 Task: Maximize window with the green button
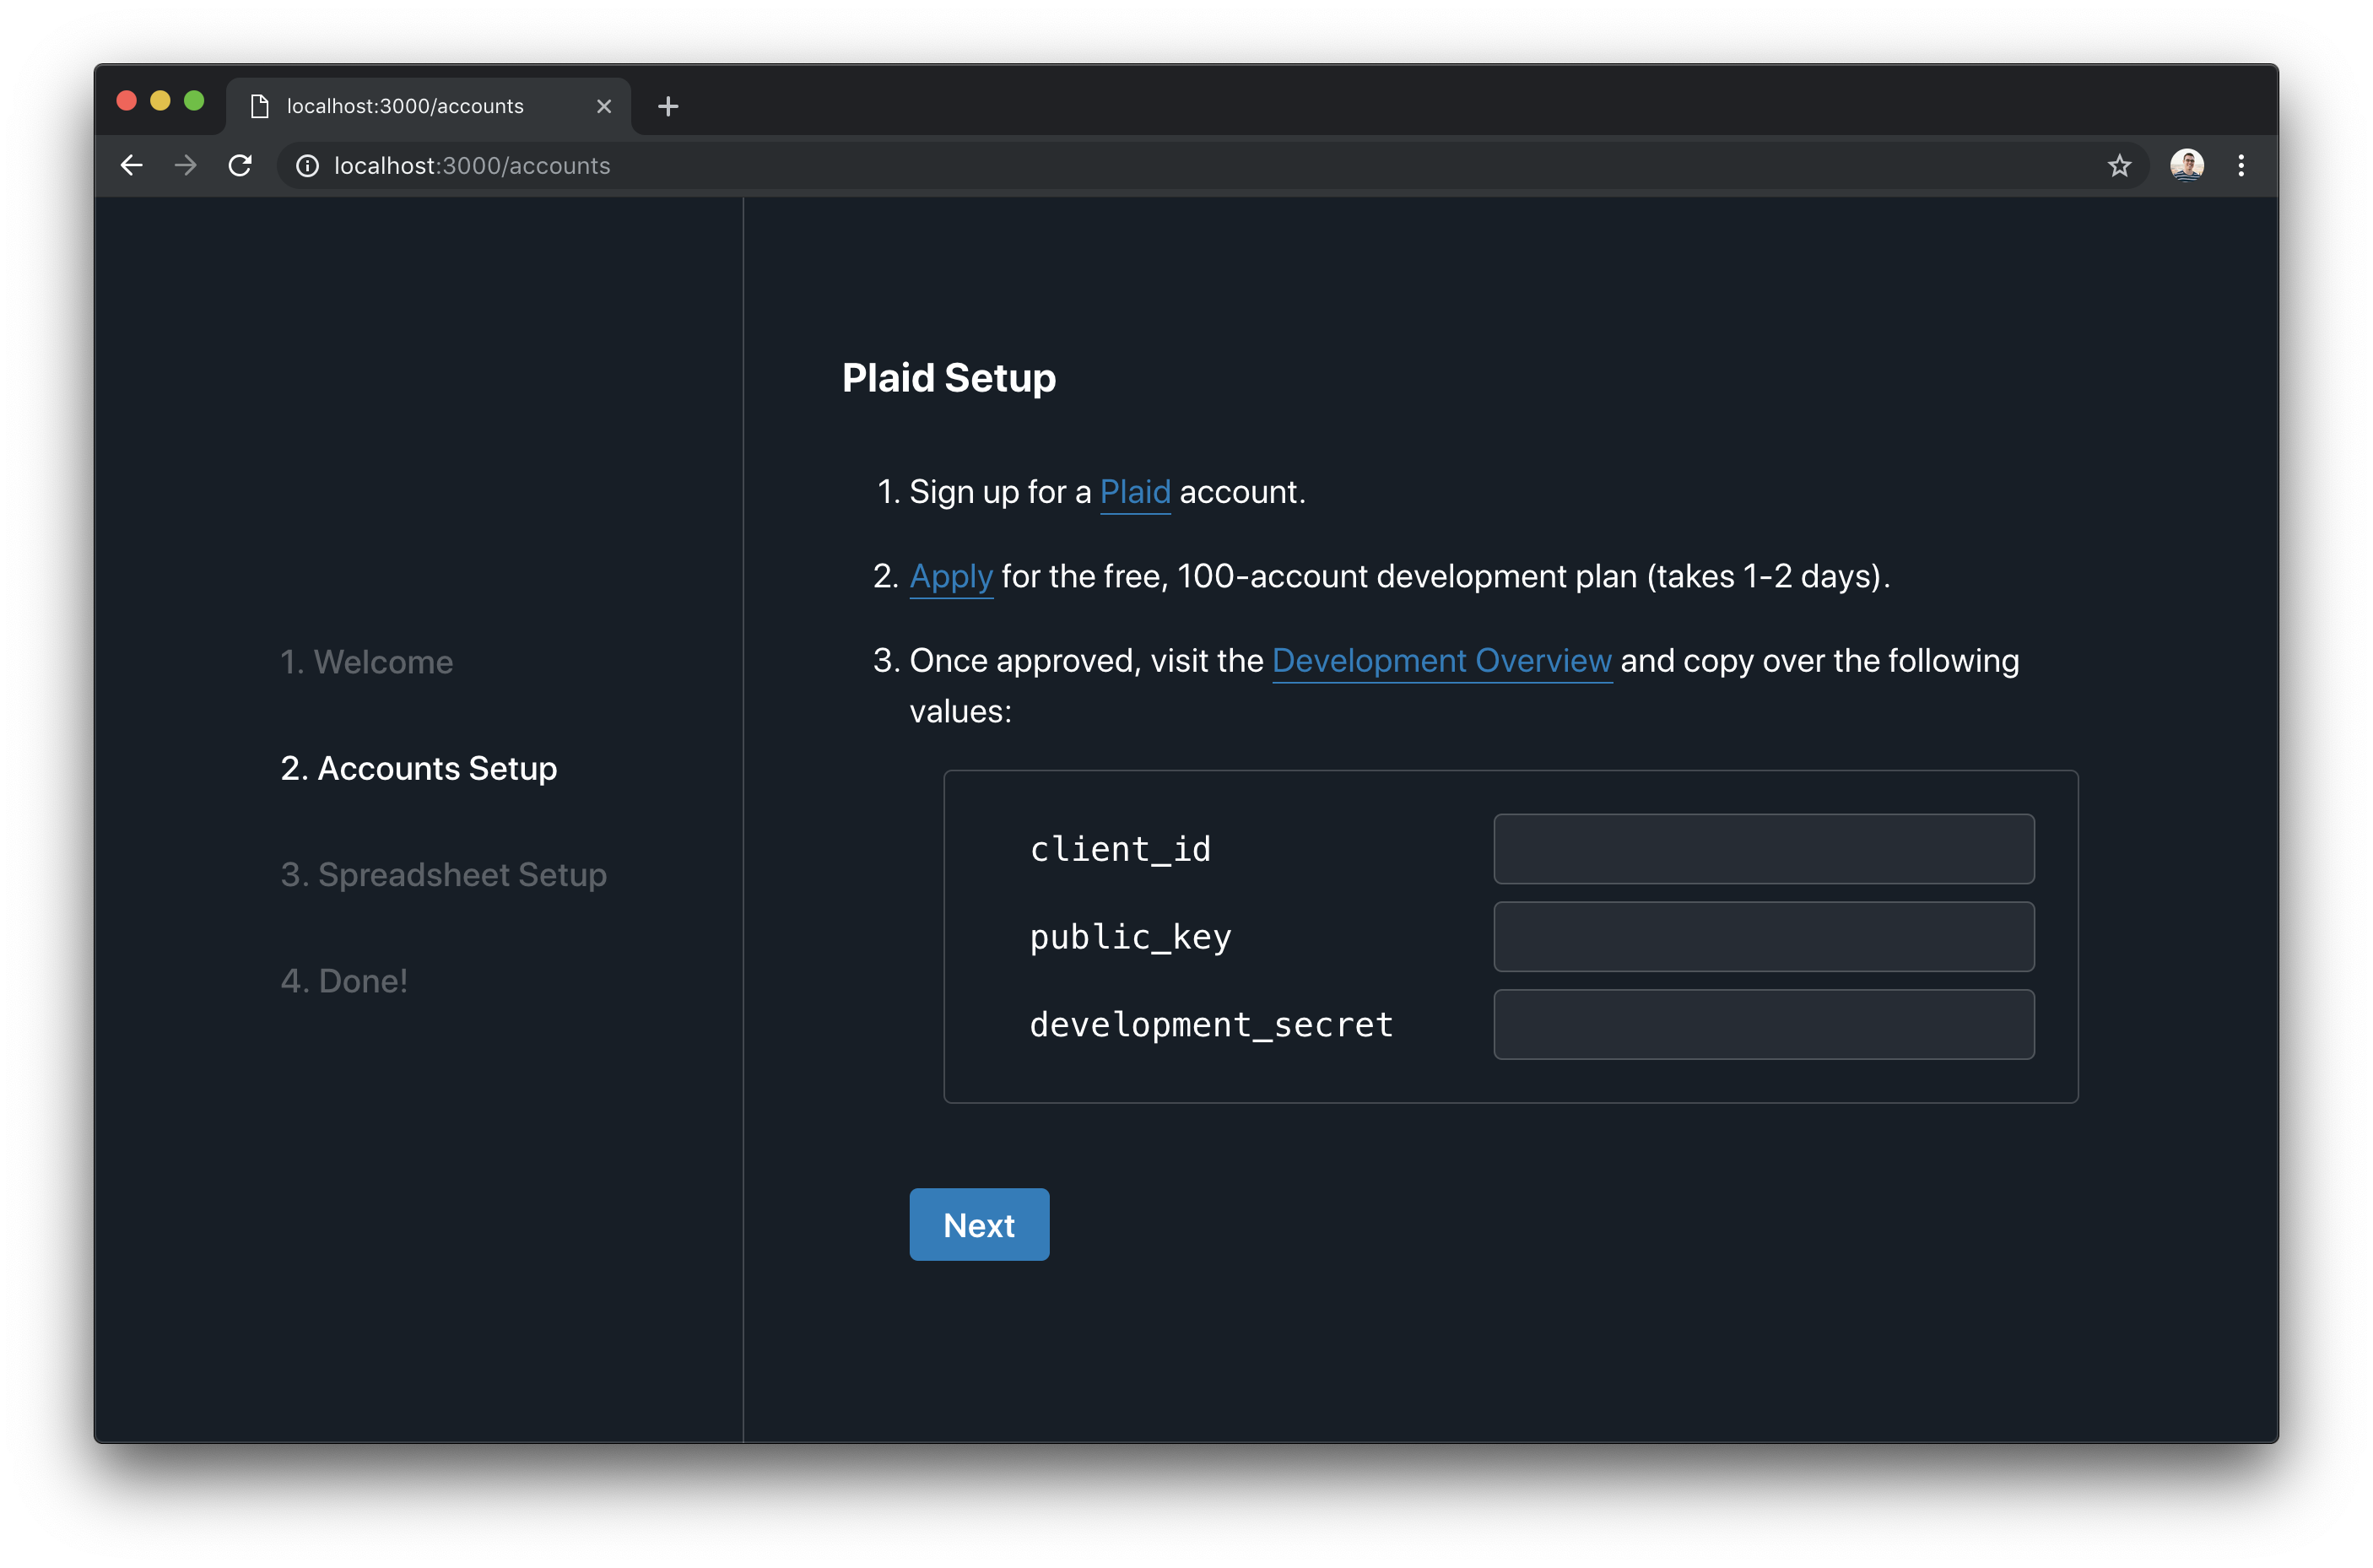coord(194,101)
